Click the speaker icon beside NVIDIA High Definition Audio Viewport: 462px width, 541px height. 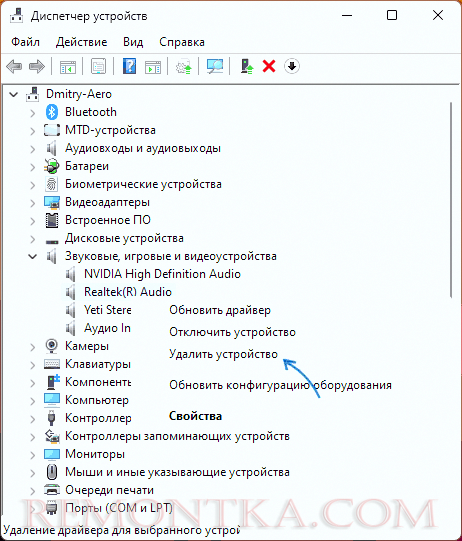point(71,274)
